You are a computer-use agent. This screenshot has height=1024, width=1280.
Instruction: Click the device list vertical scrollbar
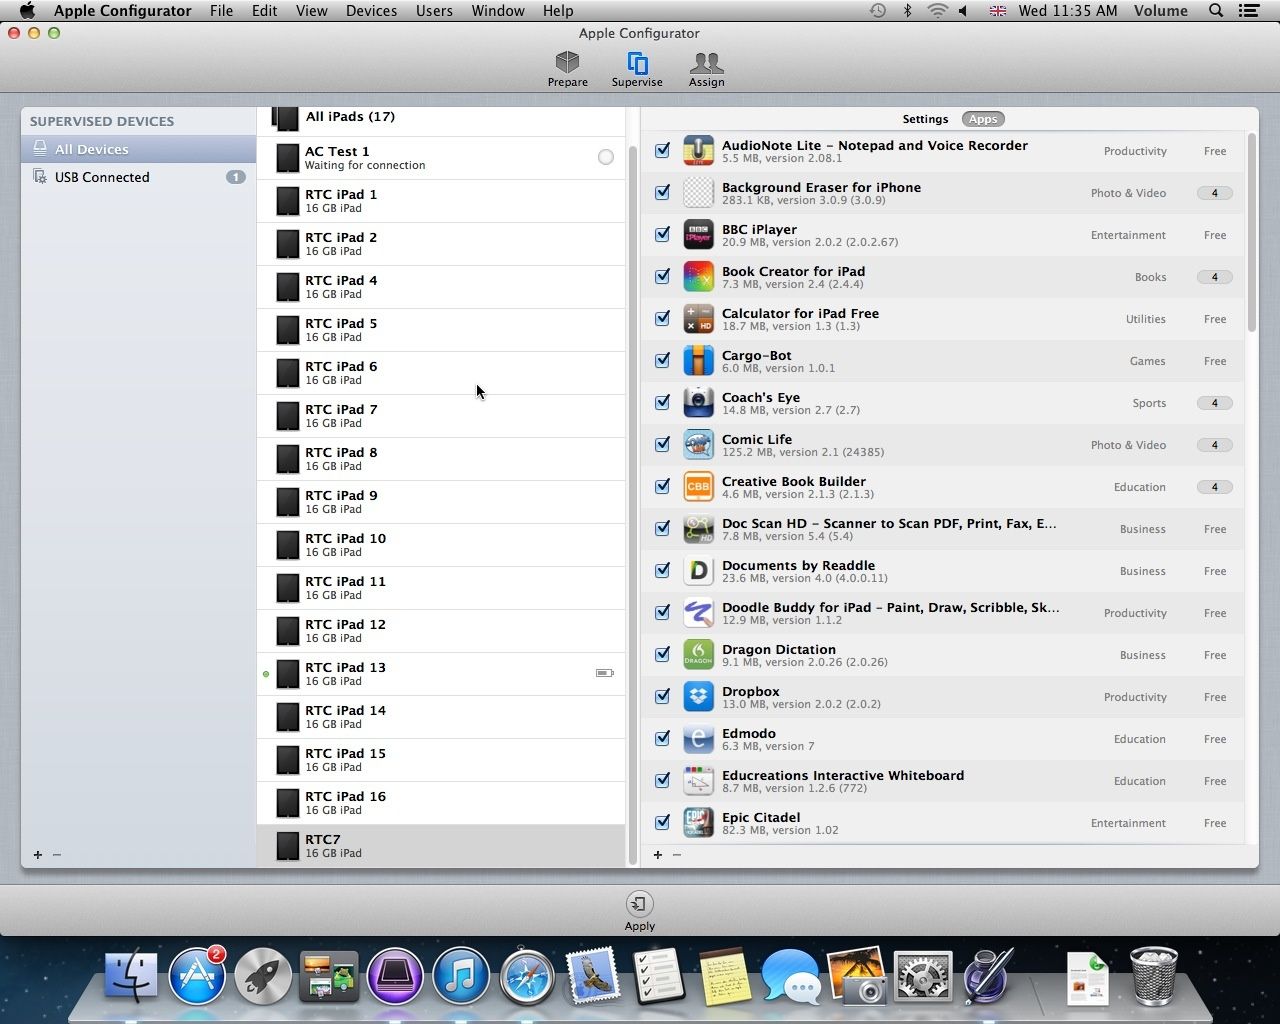(x=632, y=506)
